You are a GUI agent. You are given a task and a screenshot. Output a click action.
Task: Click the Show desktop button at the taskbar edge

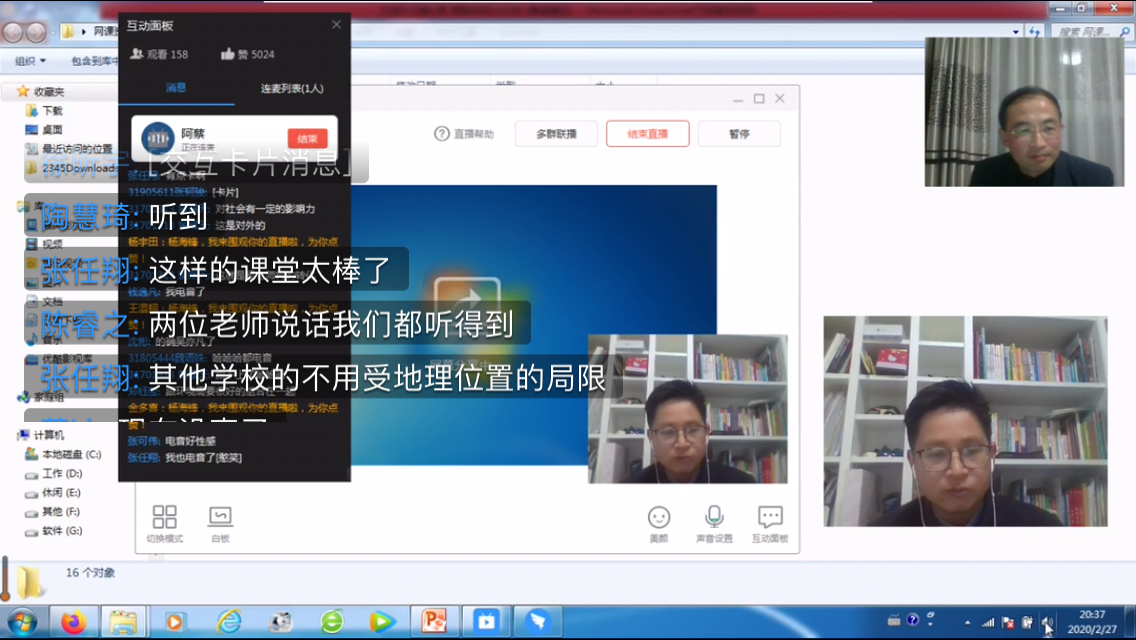1130,622
